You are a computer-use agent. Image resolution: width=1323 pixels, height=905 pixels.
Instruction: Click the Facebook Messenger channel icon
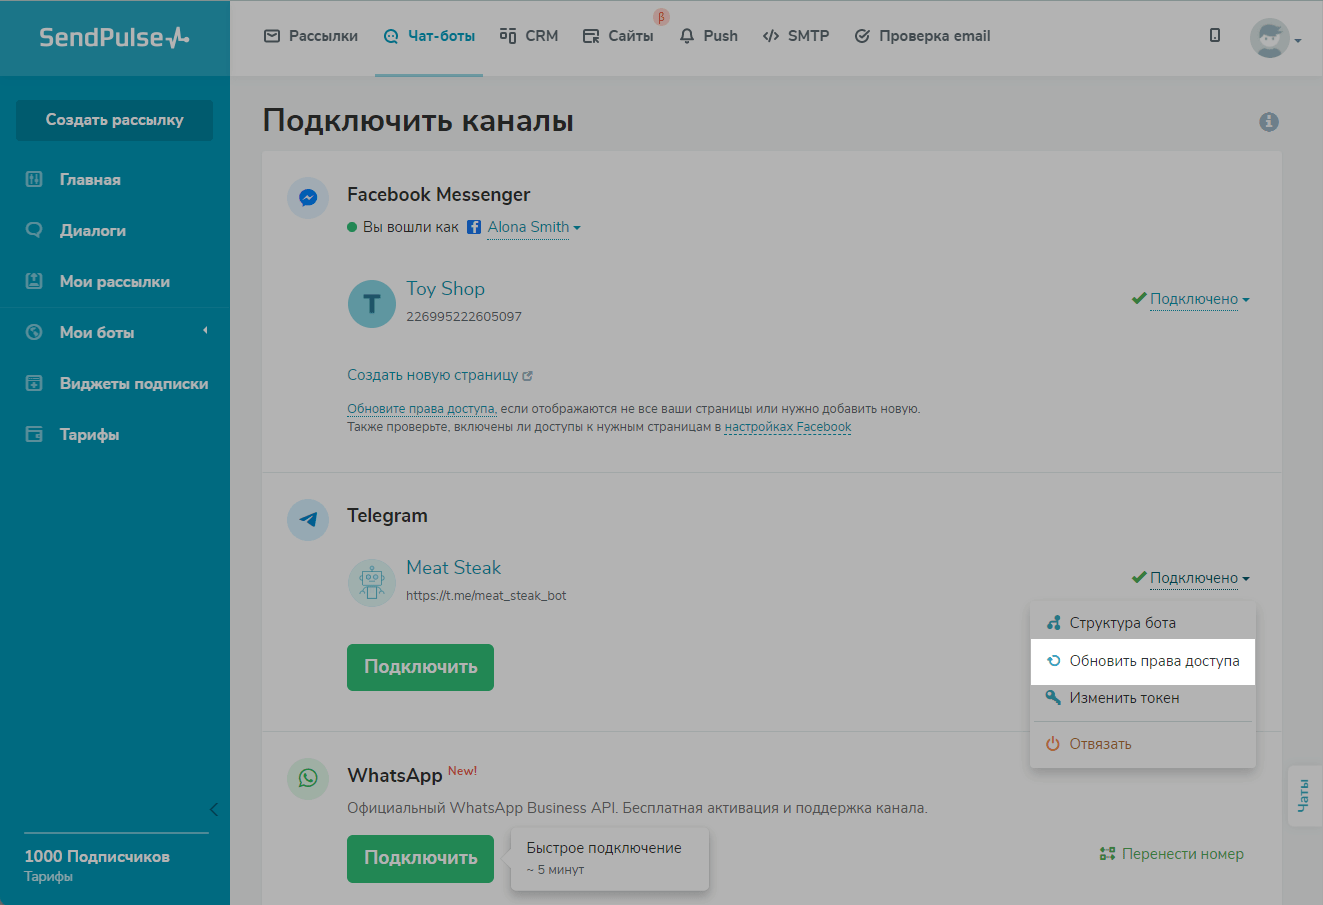point(308,198)
